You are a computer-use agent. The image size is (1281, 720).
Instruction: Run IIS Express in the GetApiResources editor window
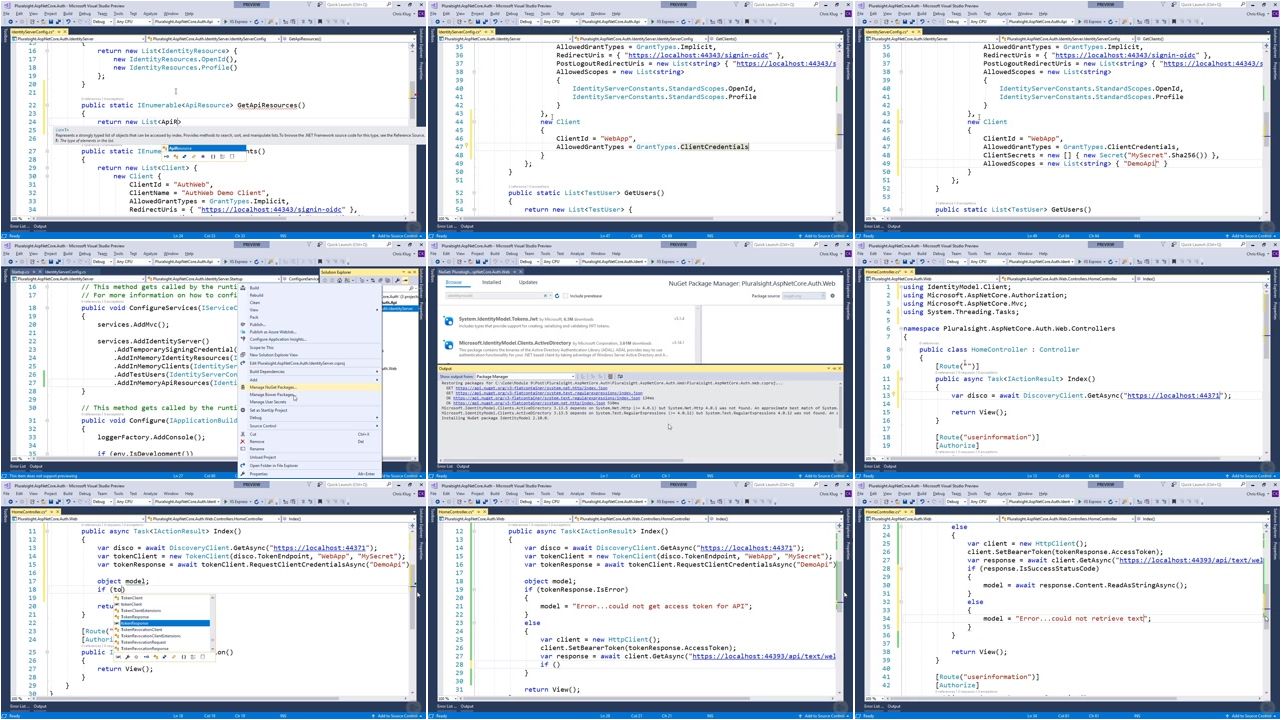pos(236,21)
